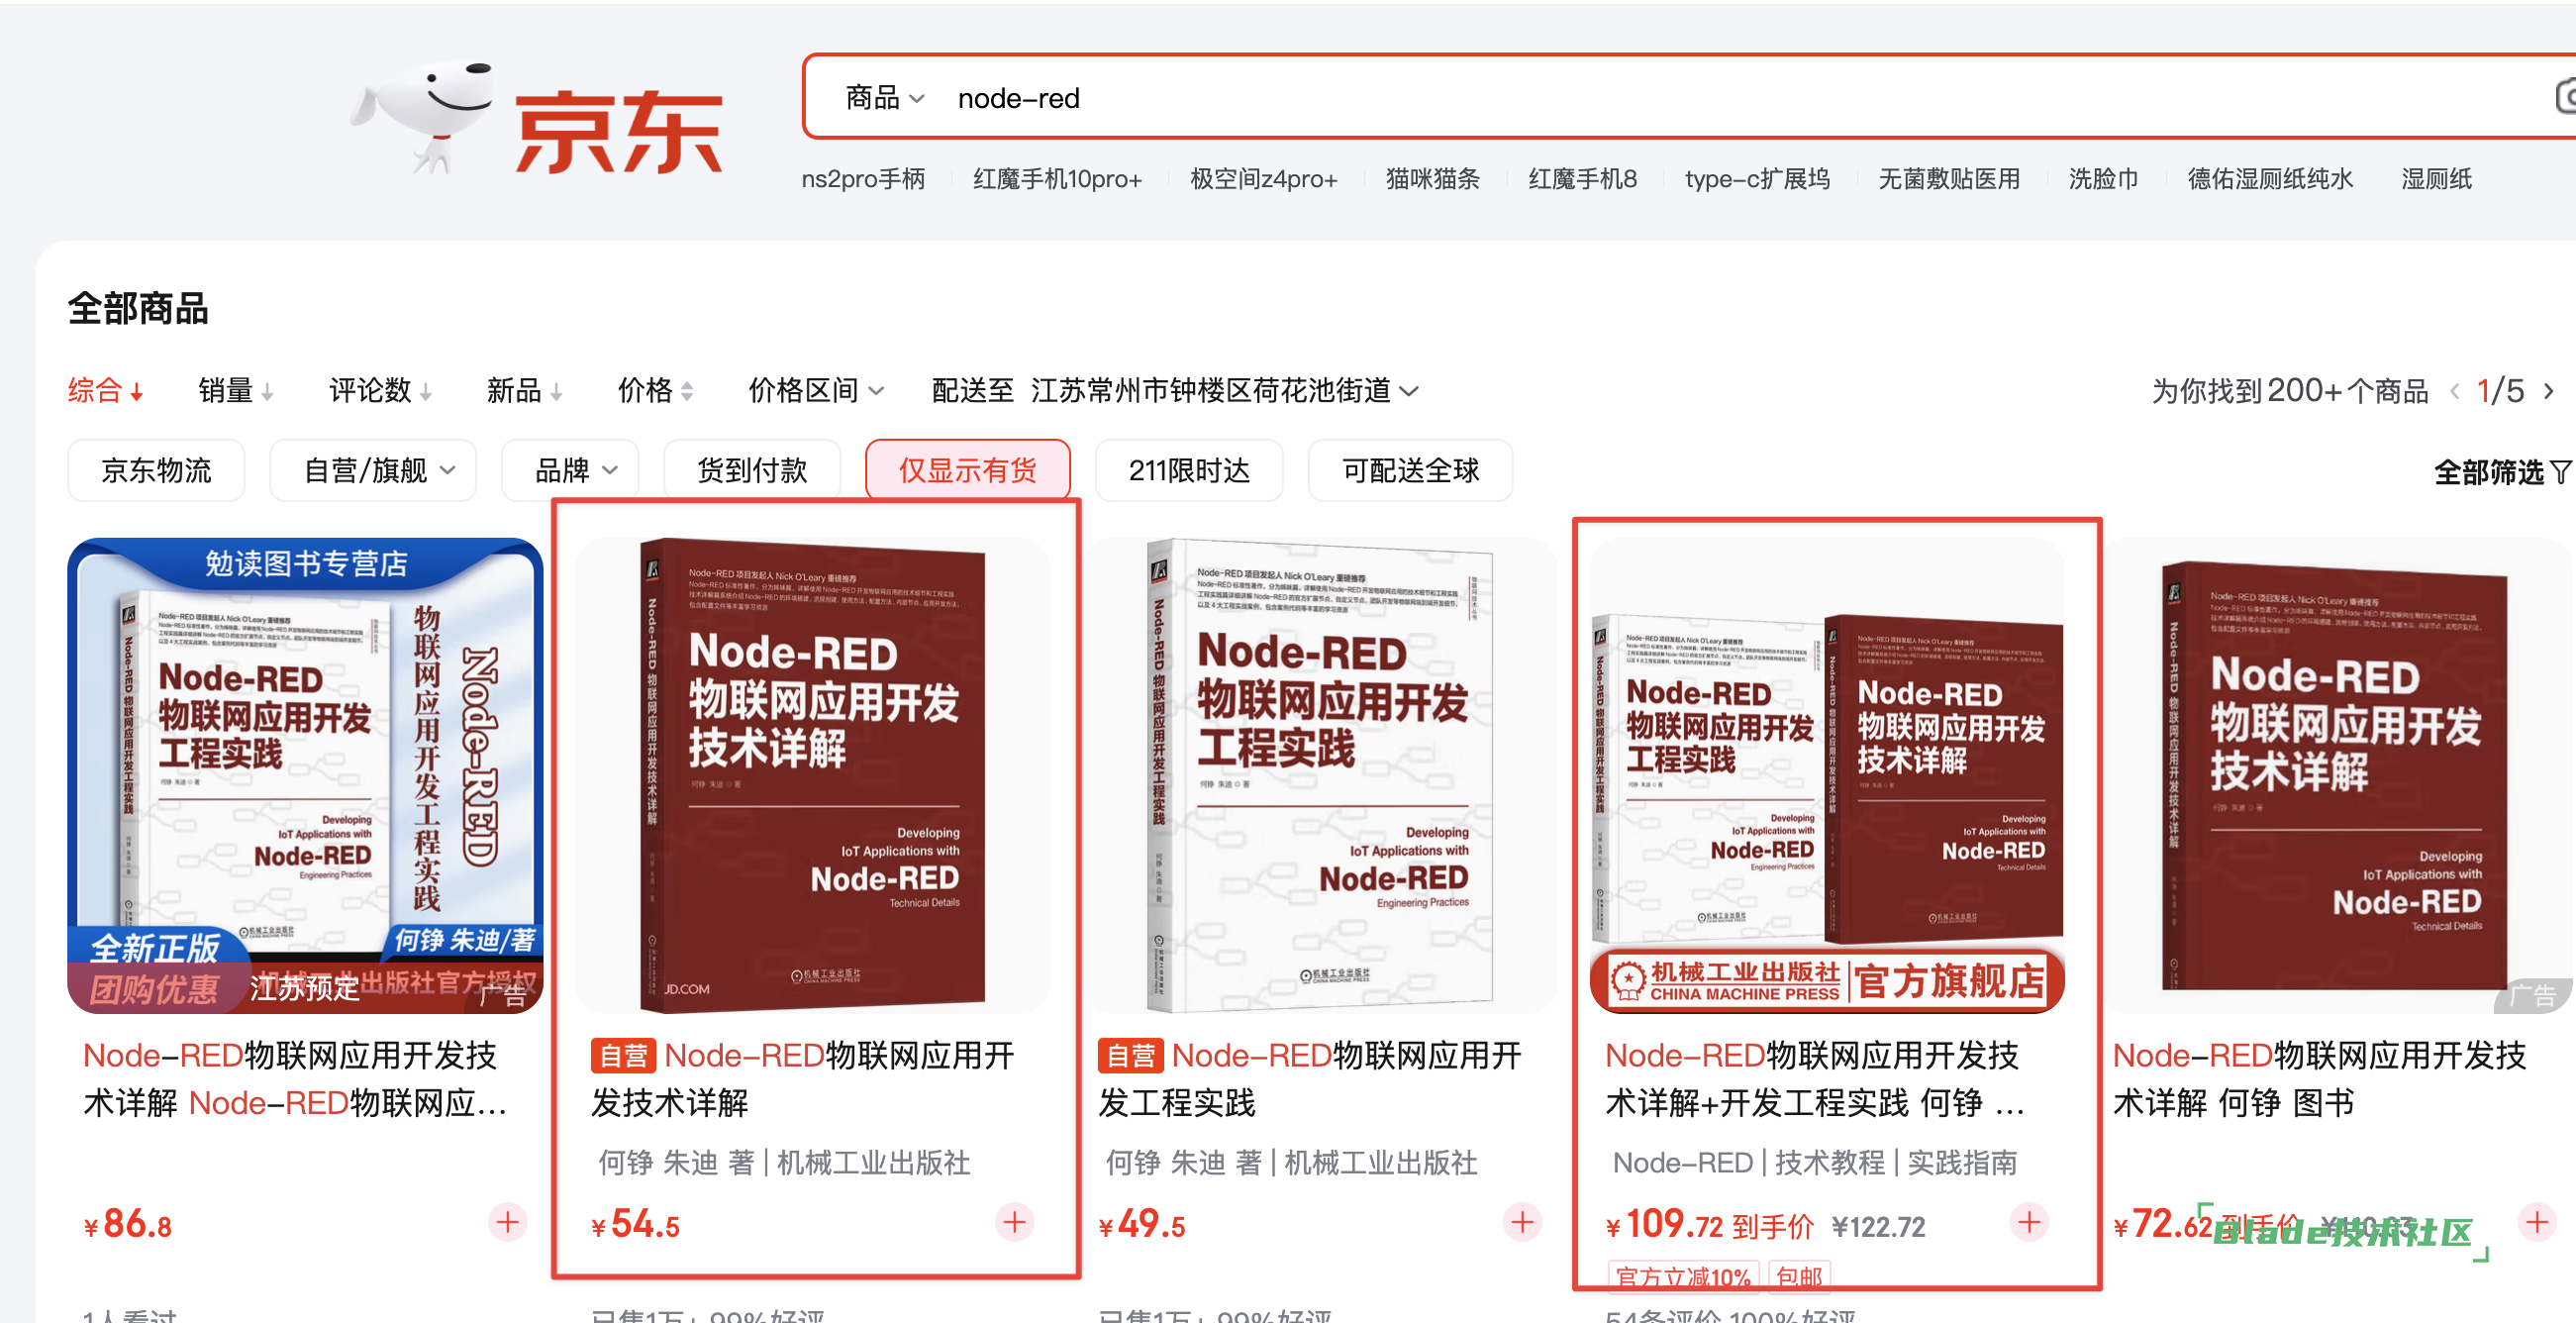Toggle 货到付款 filter
The width and height of the screenshot is (2576, 1323).
[x=752, y=470]
